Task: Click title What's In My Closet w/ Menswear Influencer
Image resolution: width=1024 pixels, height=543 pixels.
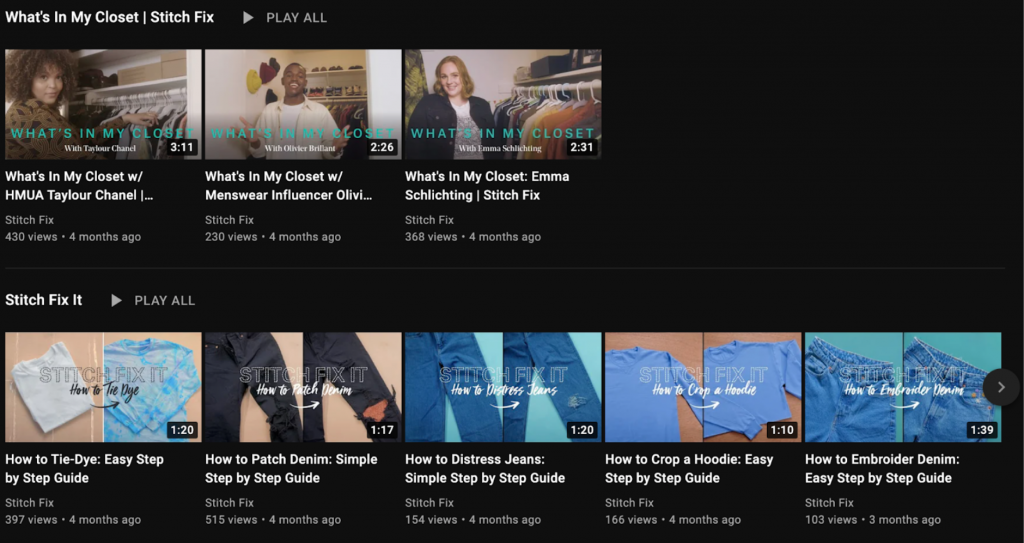Action: (289, 186)
